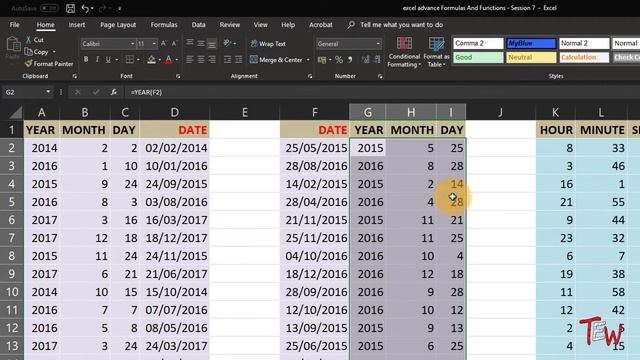Viewport: 640px width, 360px height.
Task: Select Top Align icon
Action: (190, 43)
